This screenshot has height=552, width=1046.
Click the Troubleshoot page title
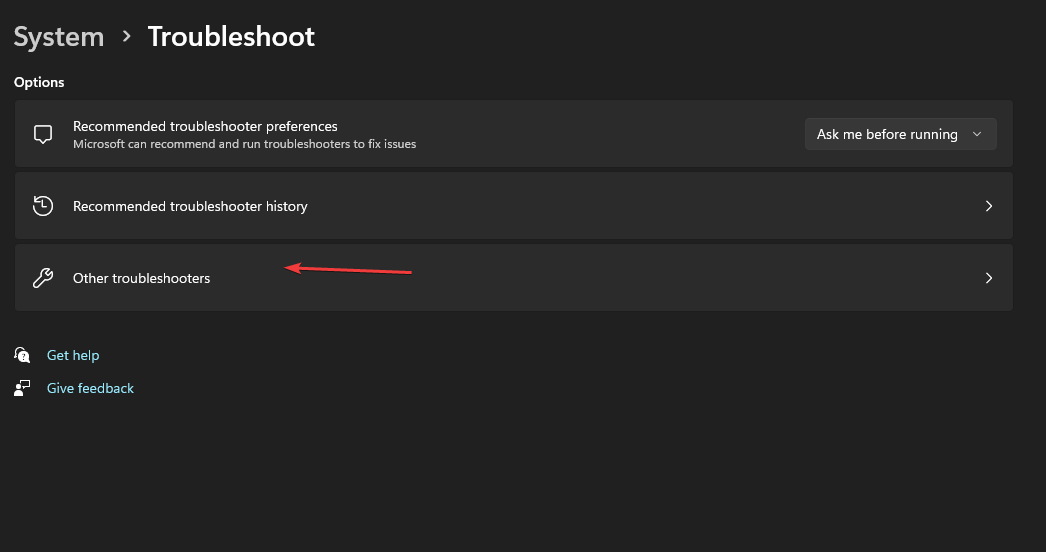(x=231, y=37)
